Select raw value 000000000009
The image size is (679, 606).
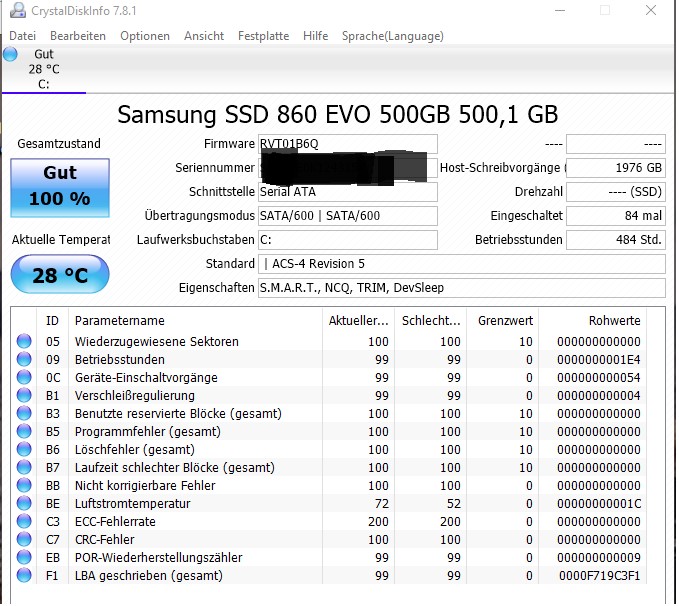[598, 557]
